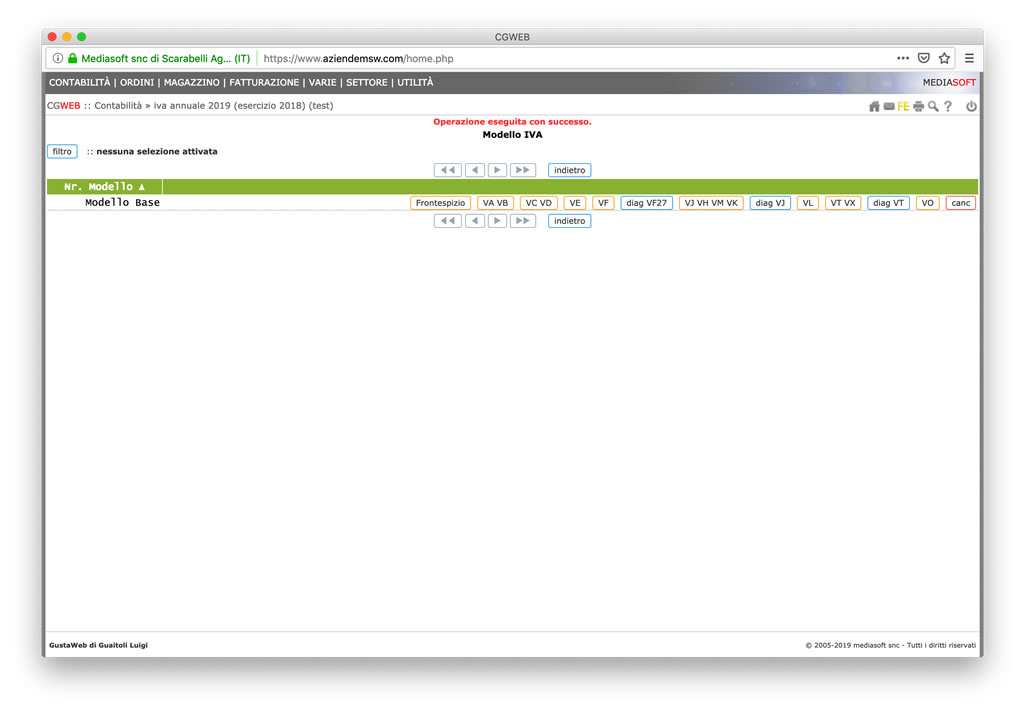This screenshot has height=711, width=1024.
Task: Bookmark the page with the star icon
Action: (x=944, y=58)
